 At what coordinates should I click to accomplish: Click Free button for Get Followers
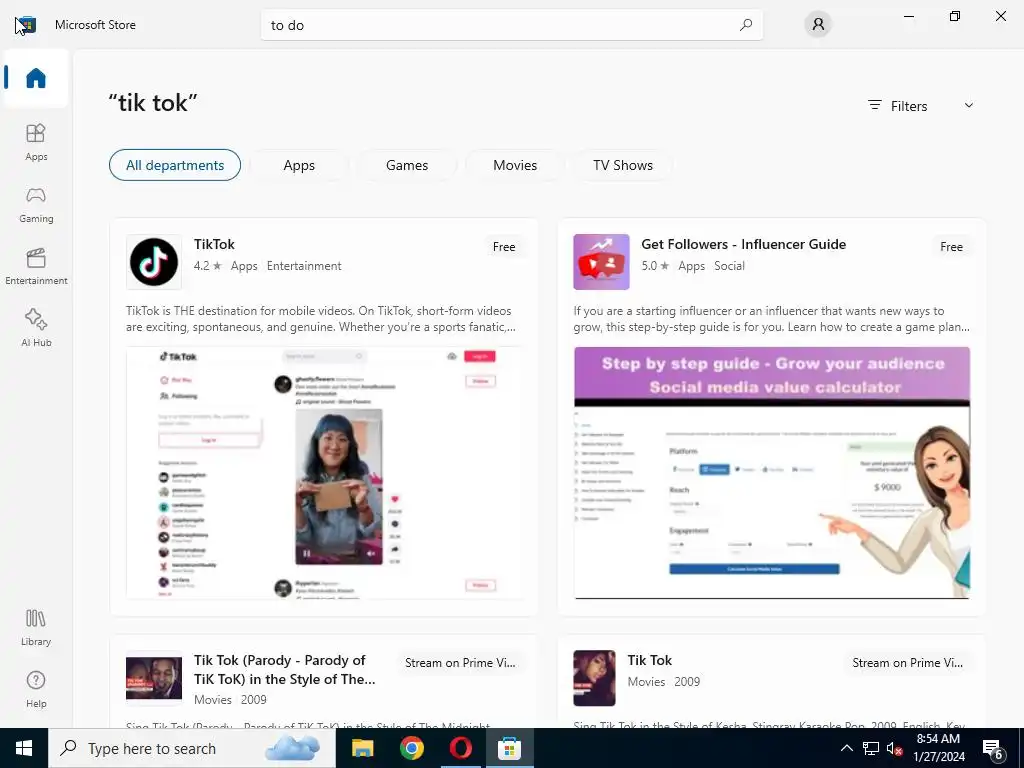click(951, 247)
